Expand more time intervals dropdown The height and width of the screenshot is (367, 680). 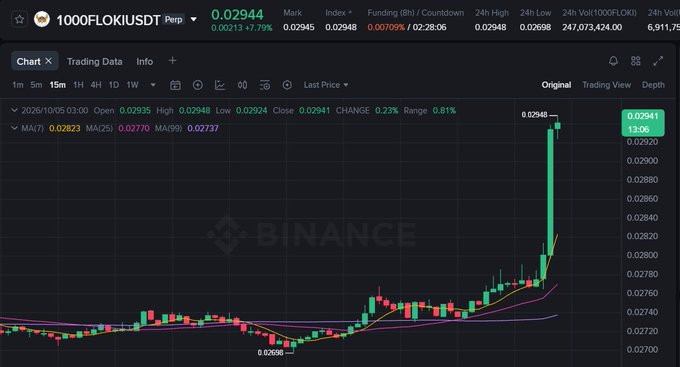(153, 85)
